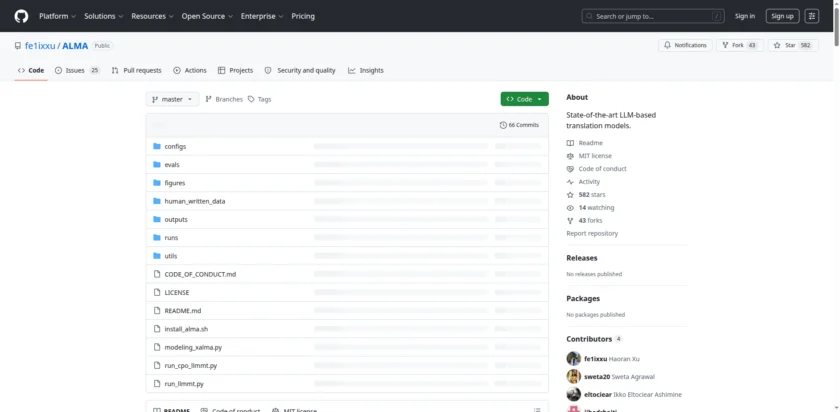Screen dimensions: 840x412
Task: Open the MIT license link
Action: 595,156
